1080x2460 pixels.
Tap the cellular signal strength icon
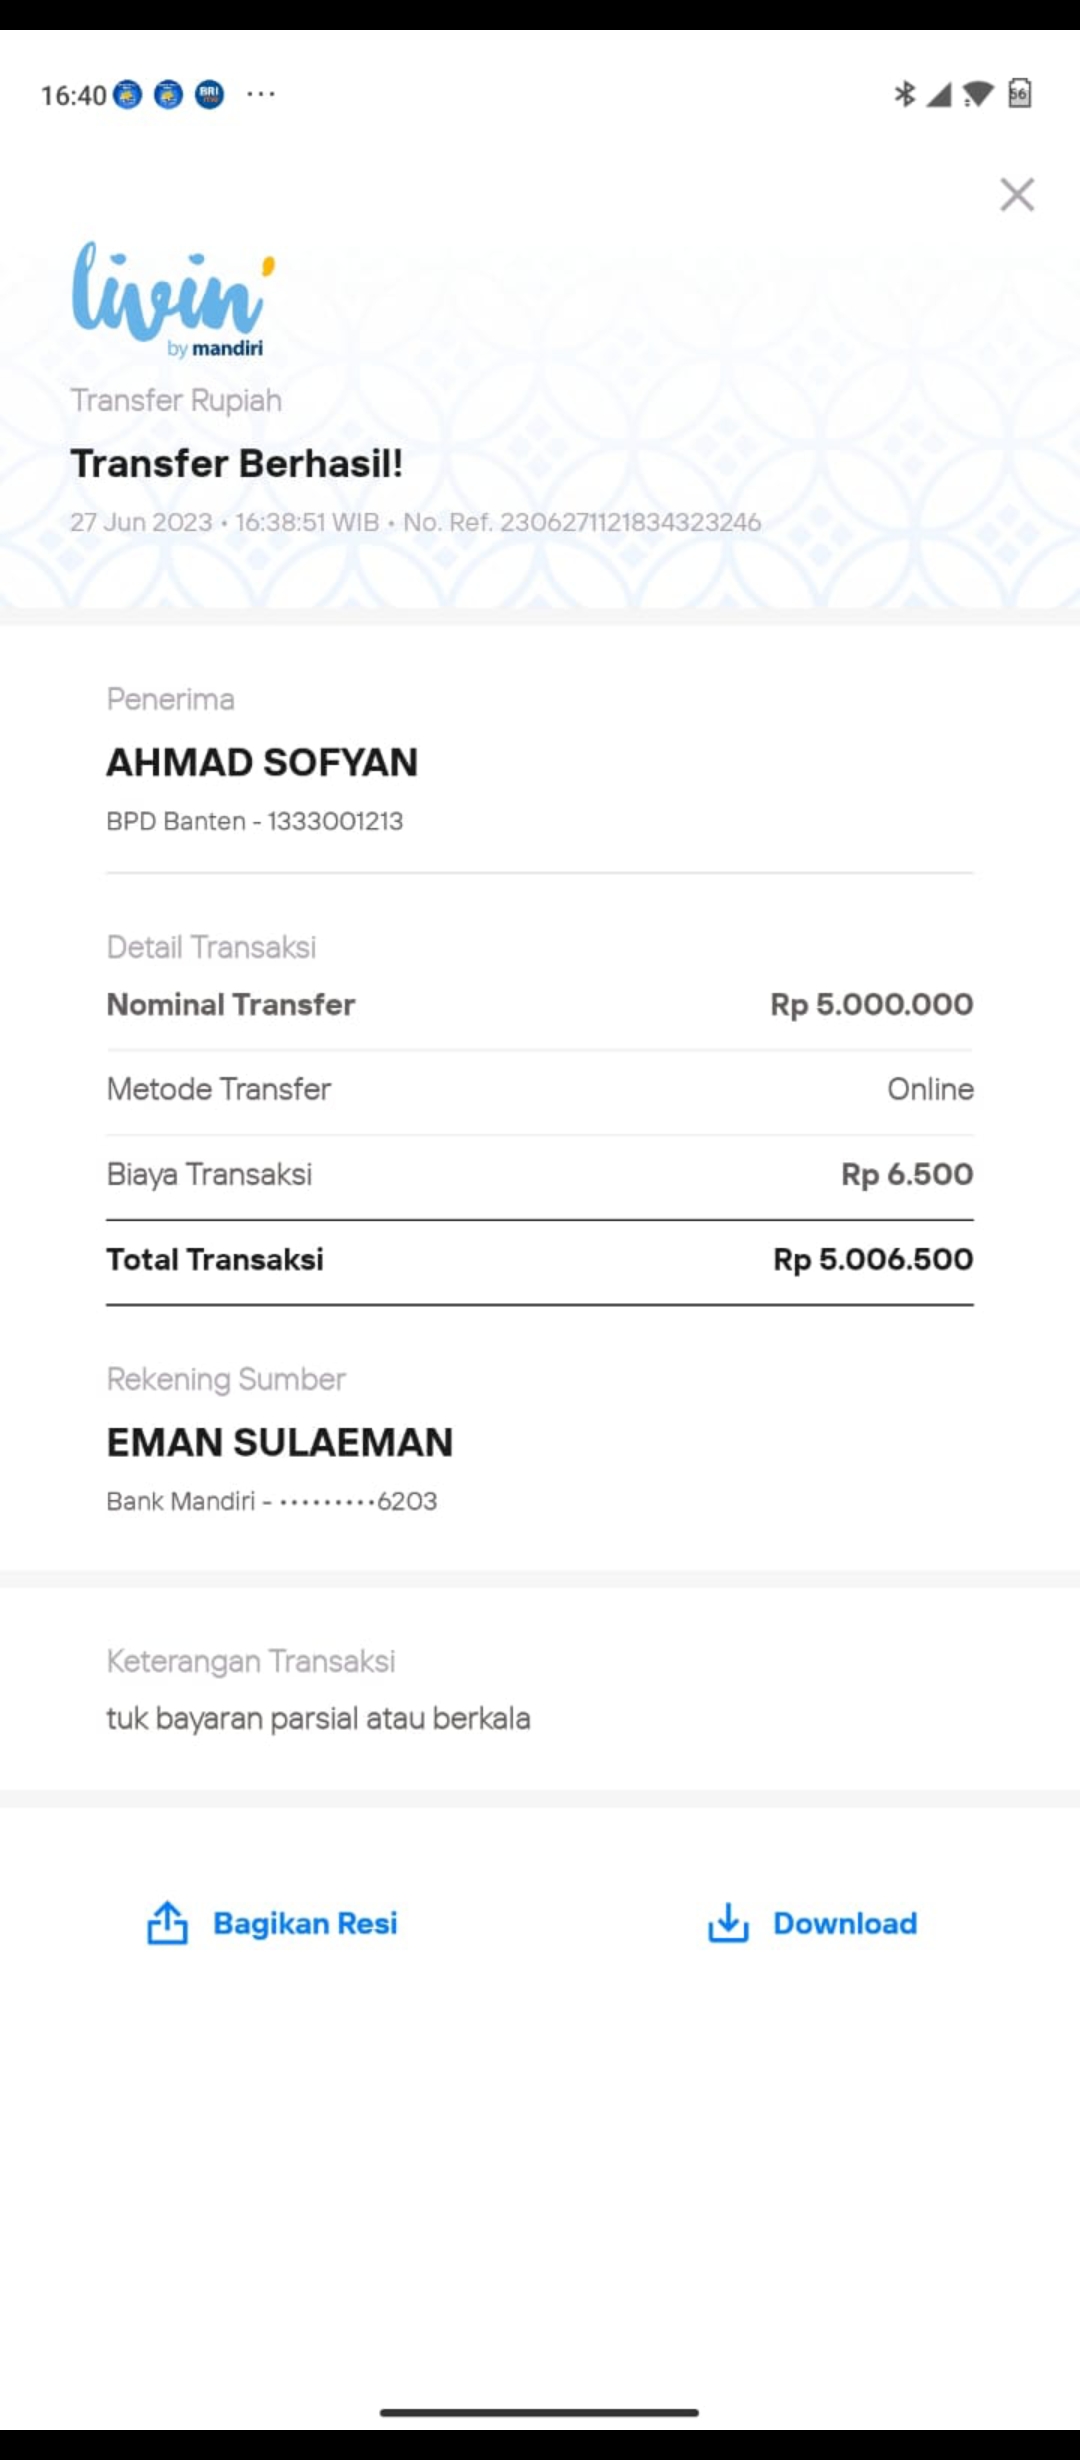(x=939, y=94)
